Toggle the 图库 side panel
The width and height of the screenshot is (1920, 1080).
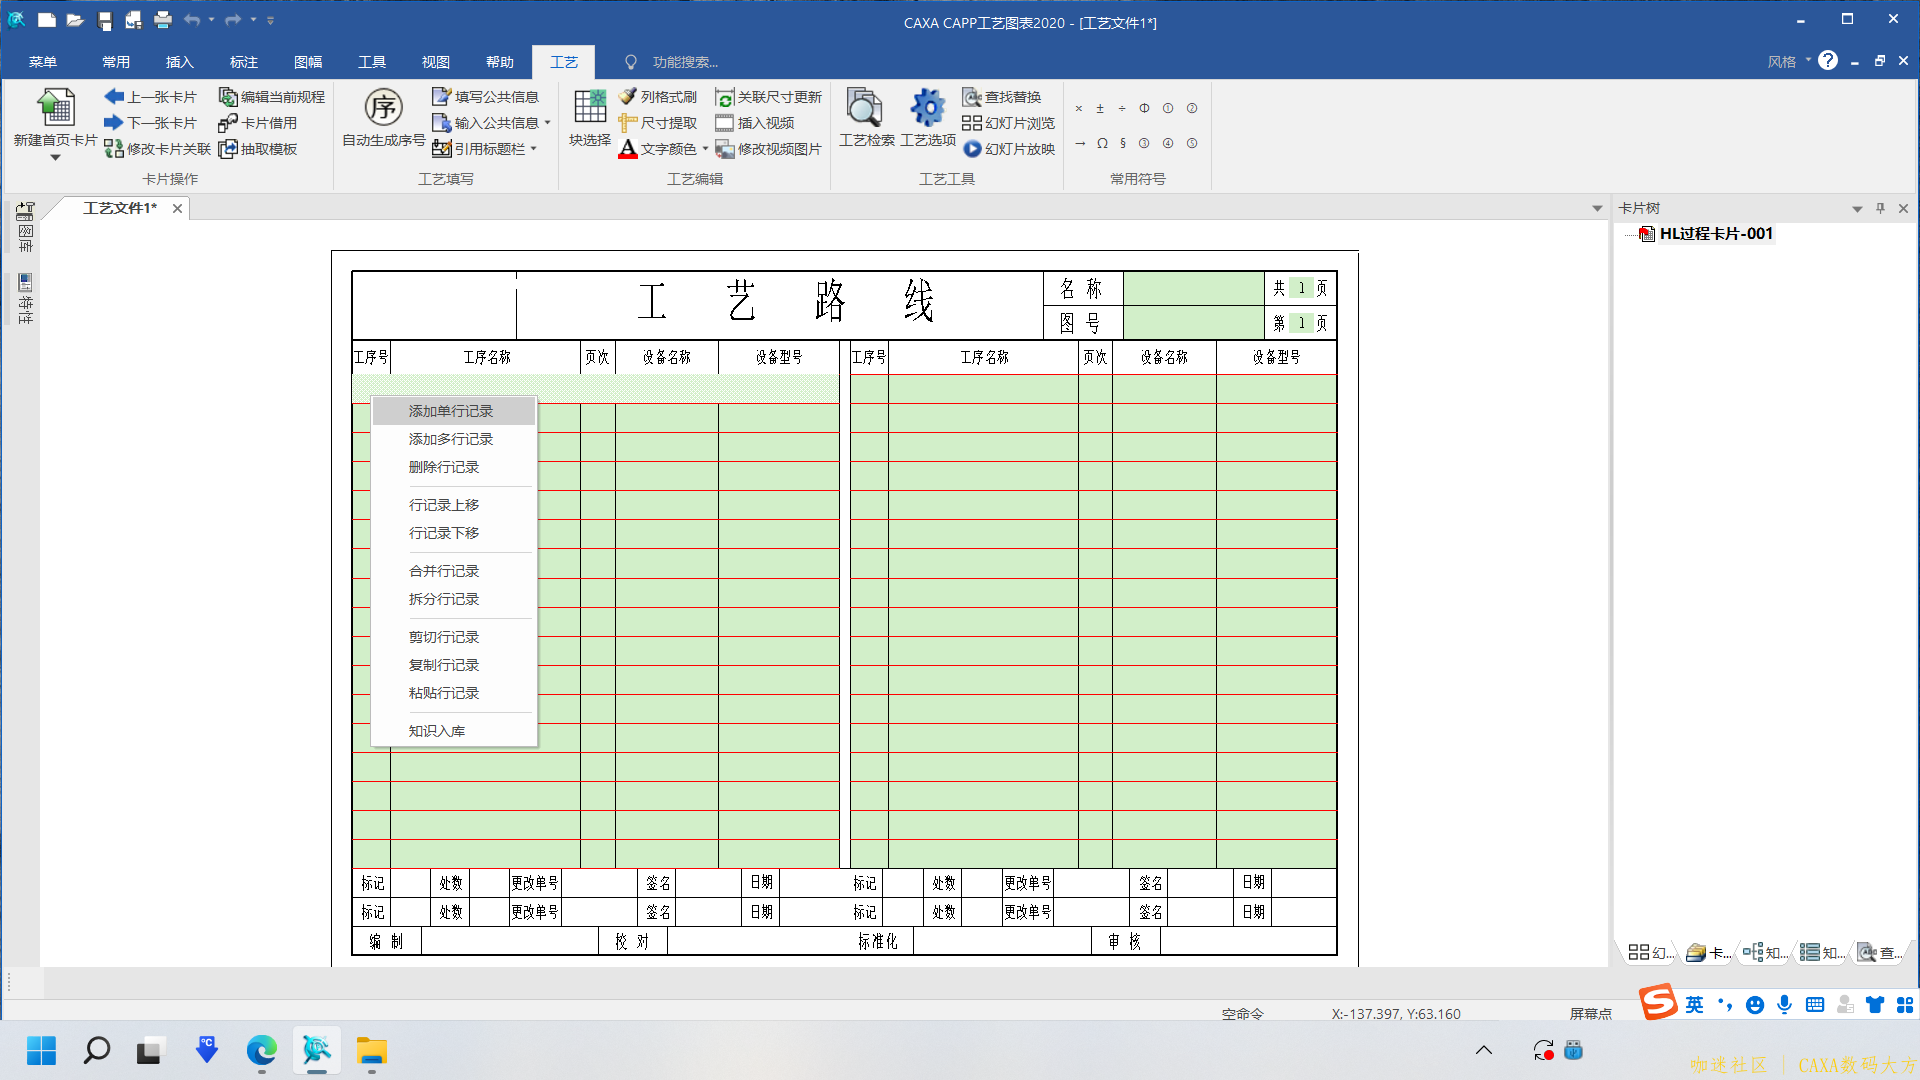point(25,227)
